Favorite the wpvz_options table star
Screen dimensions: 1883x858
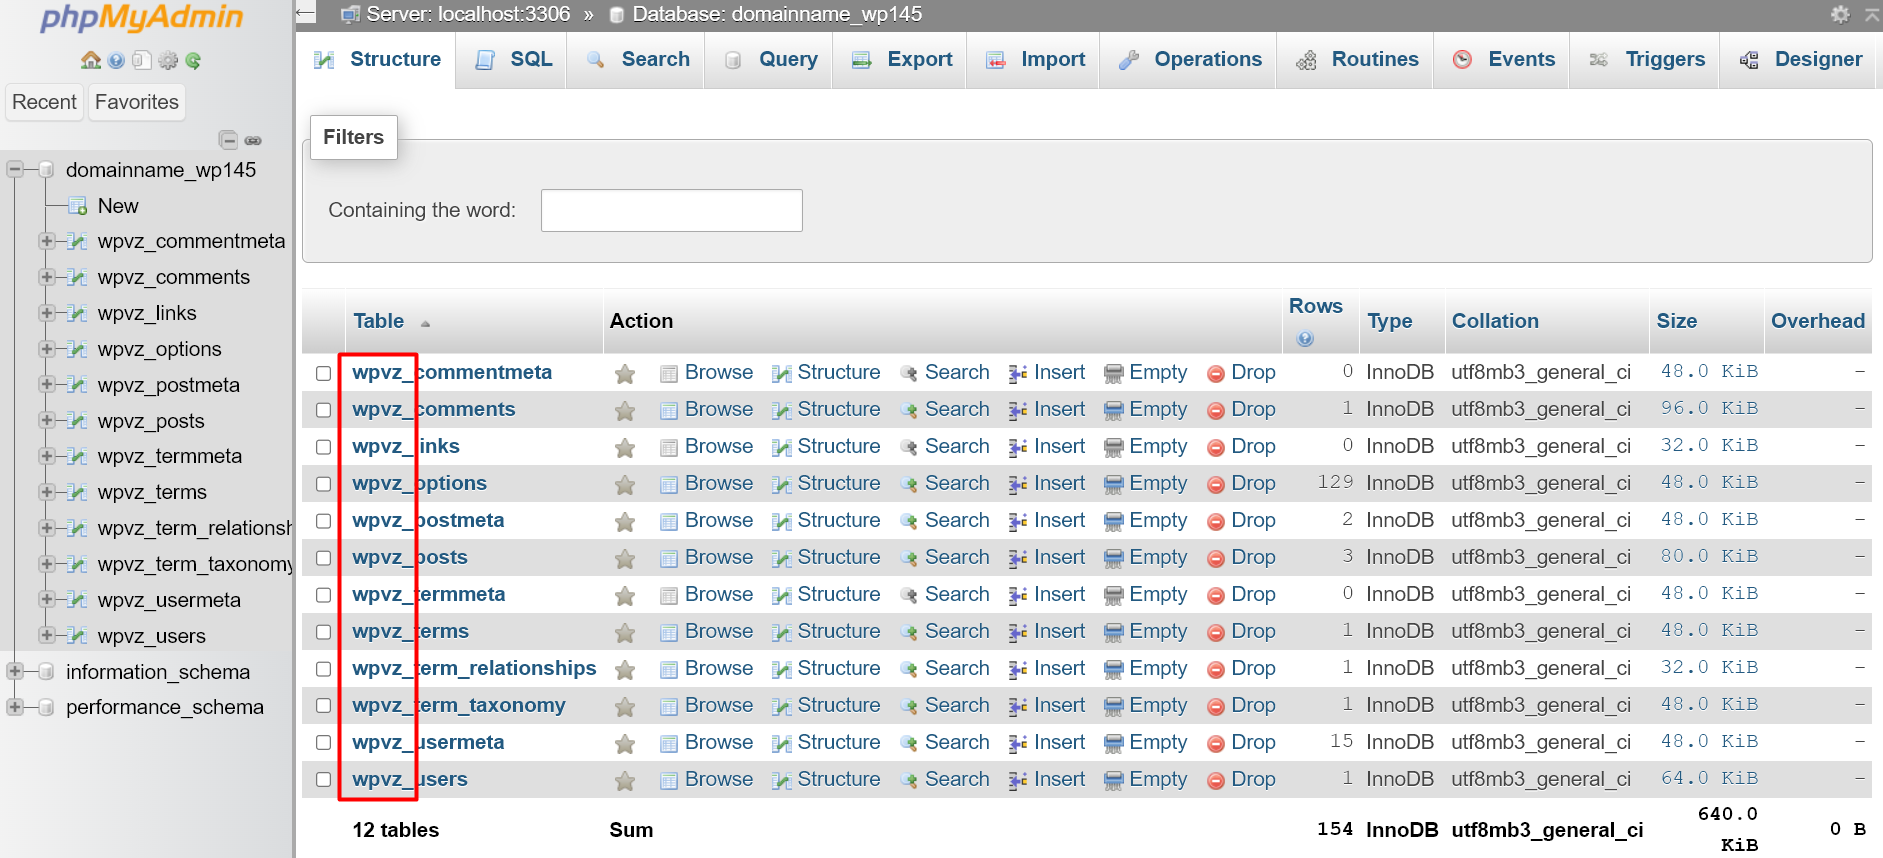625,484
